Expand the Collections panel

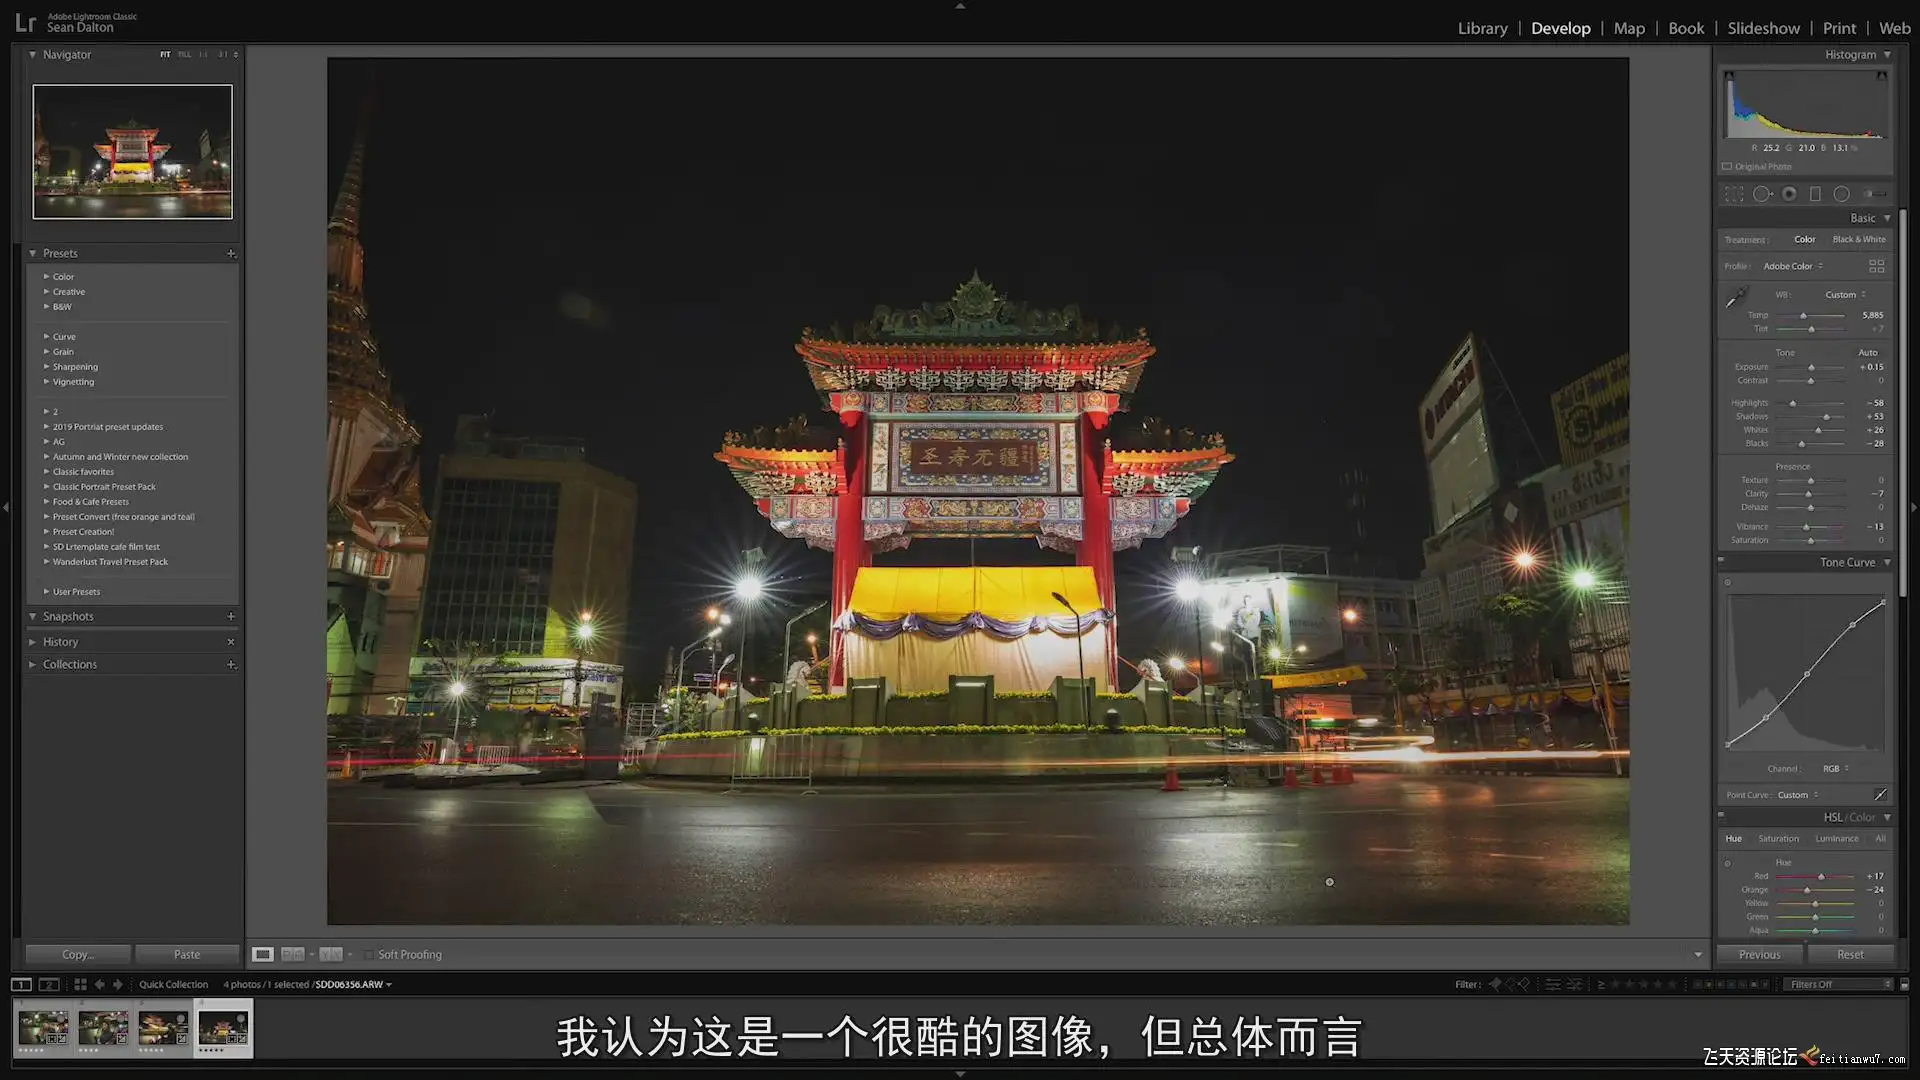pos(70,665)
